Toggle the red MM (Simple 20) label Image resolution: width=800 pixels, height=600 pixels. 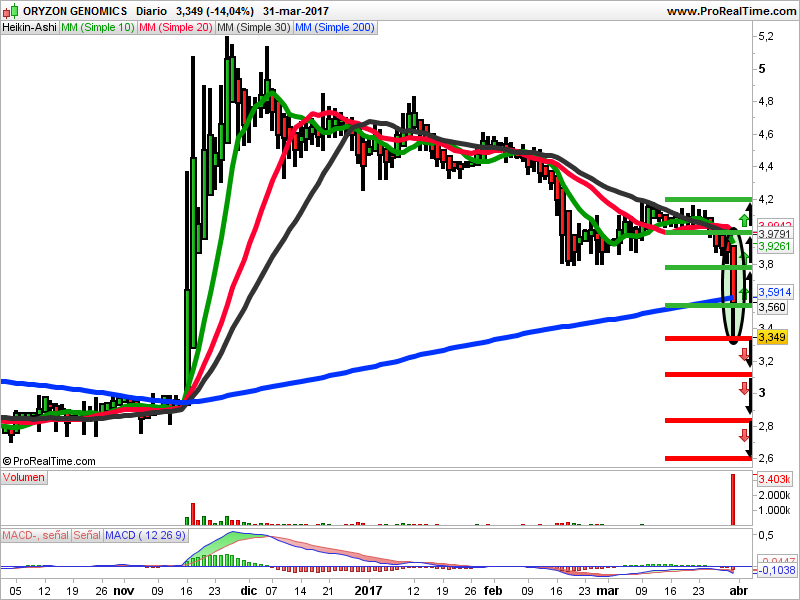tap(175, 28)
